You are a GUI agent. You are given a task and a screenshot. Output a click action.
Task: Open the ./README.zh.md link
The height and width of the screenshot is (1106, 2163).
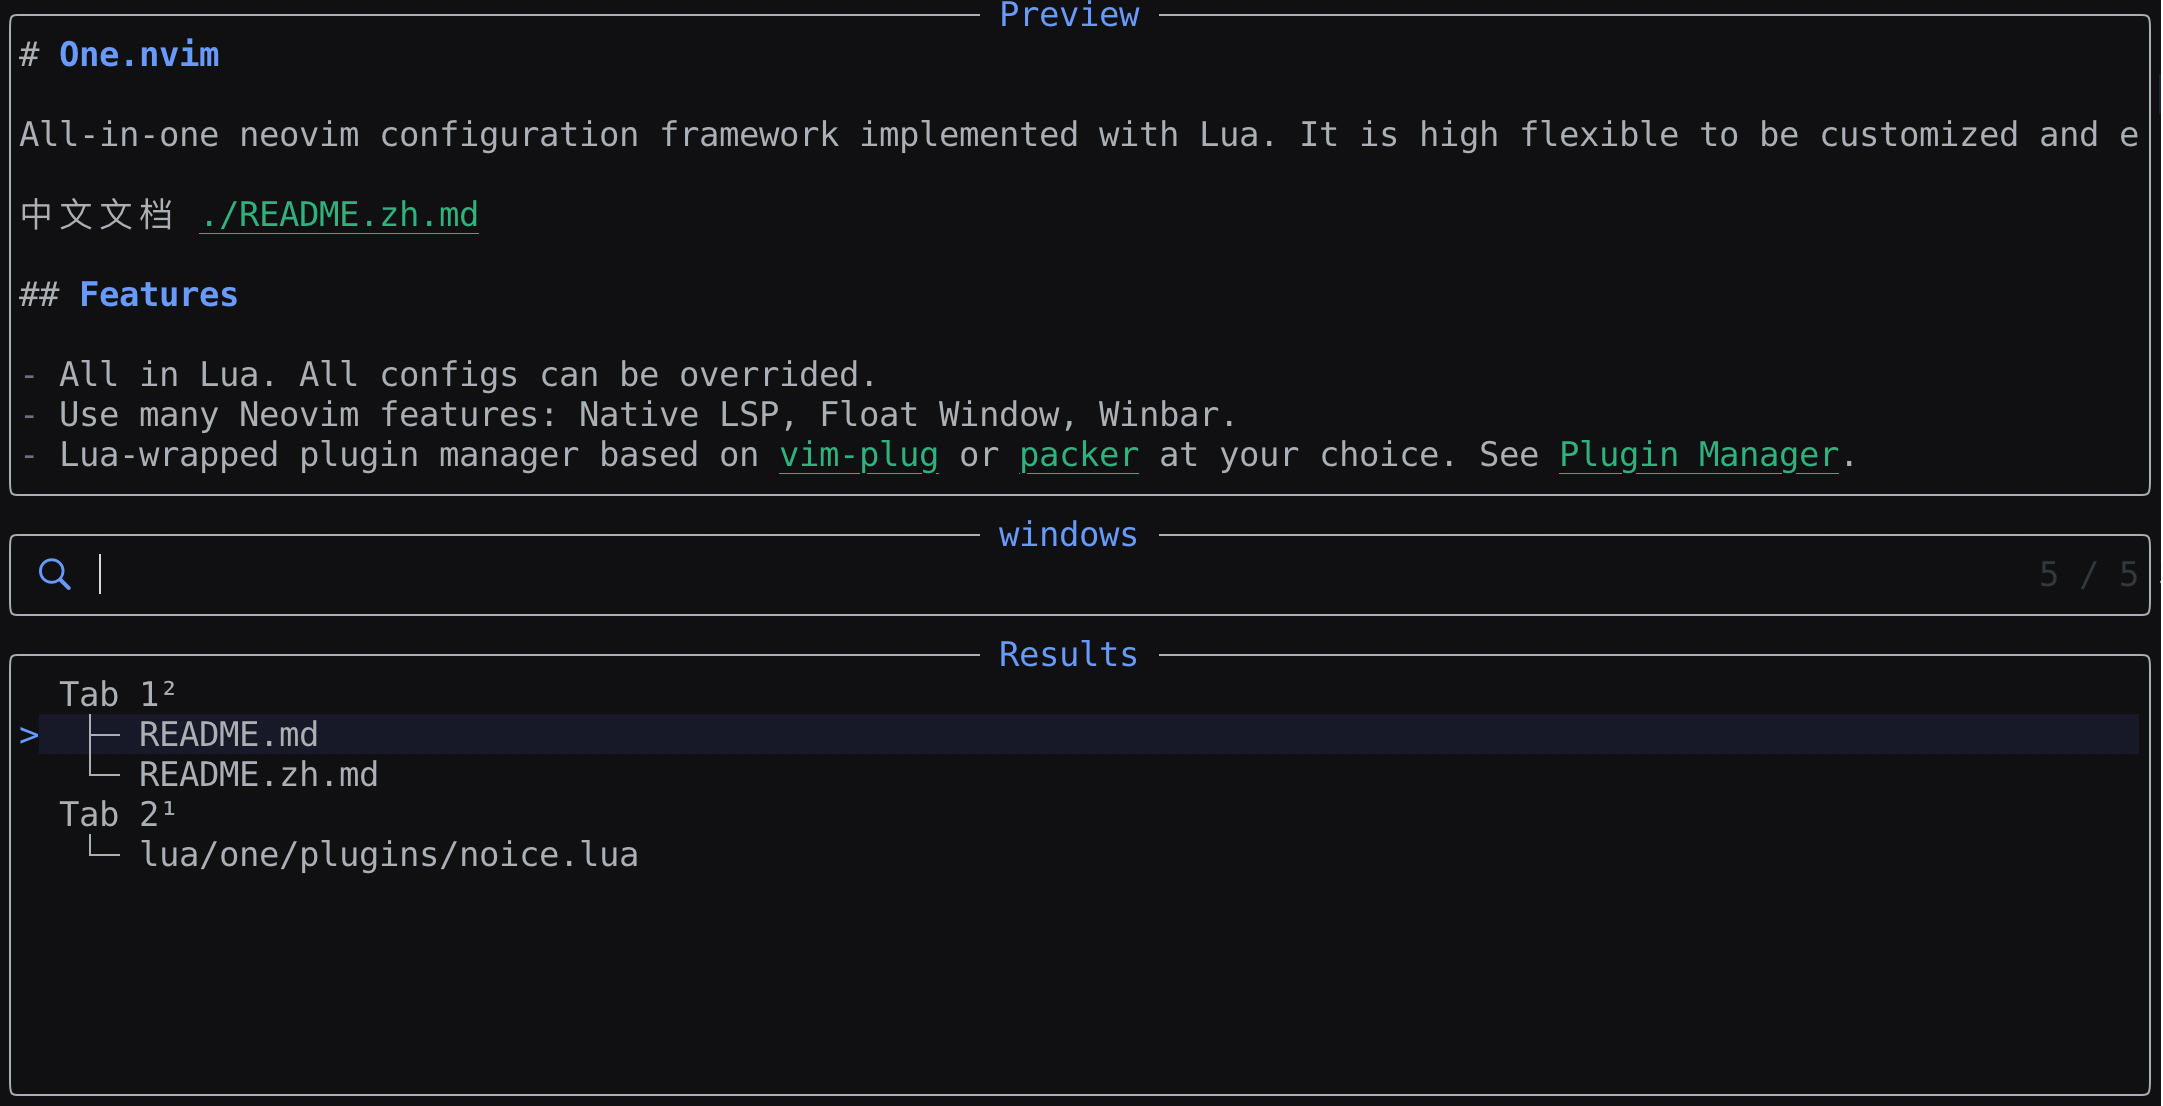coord(338,215)
